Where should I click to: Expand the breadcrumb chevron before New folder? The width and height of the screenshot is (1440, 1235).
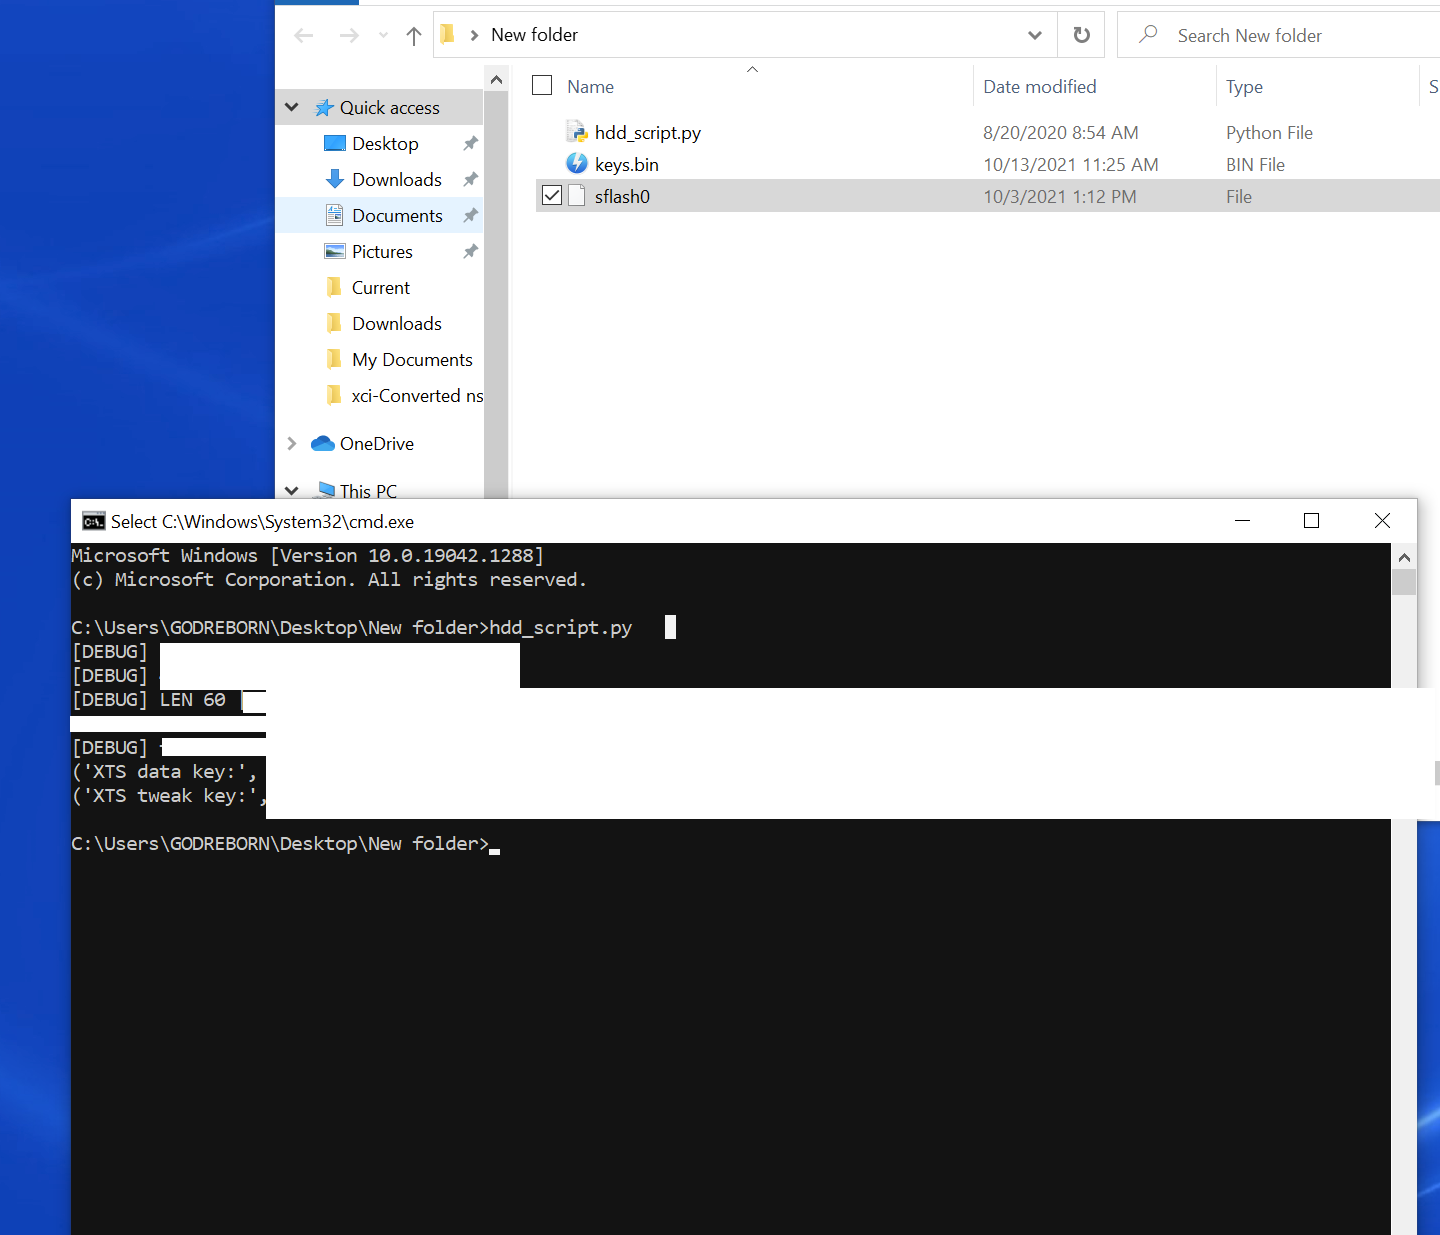pyautogui.click(x=474, y=35)
